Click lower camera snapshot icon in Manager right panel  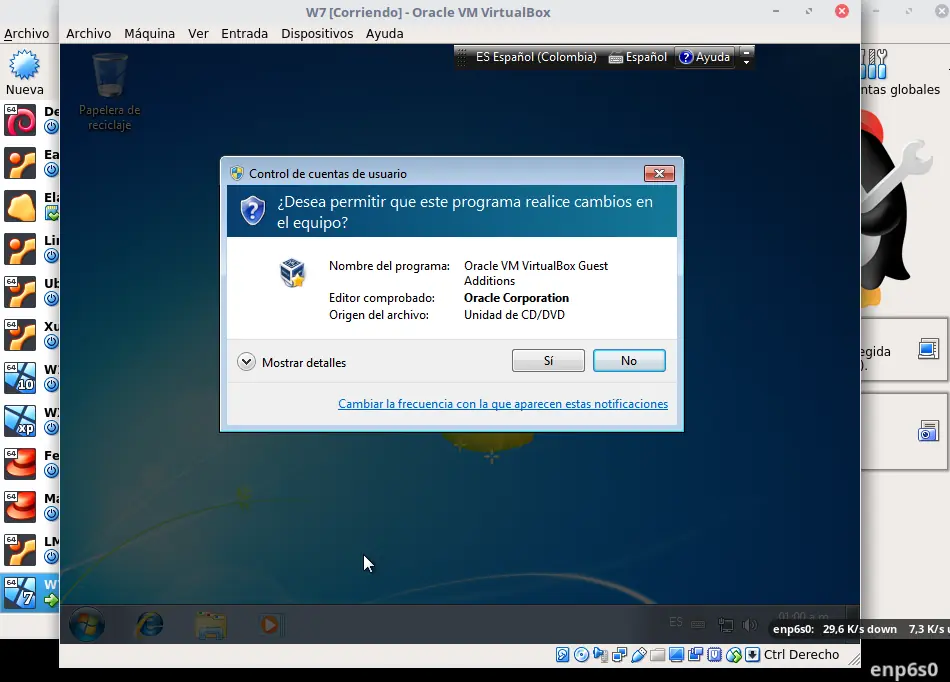928,431
